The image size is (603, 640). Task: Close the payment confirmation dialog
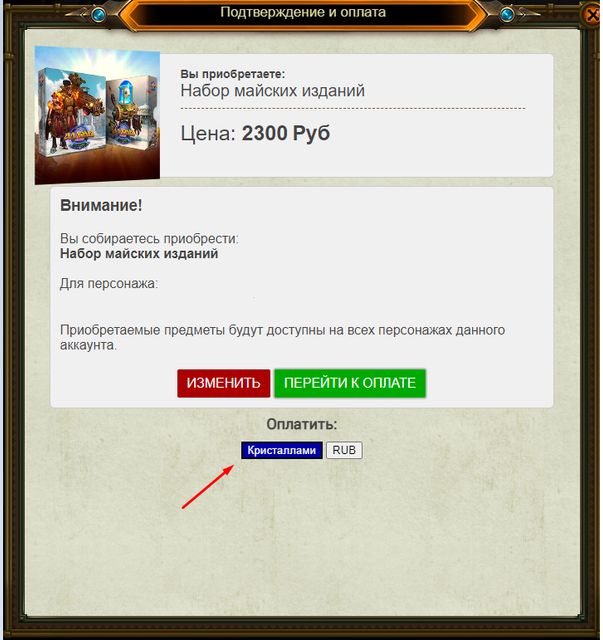point(593,15)
